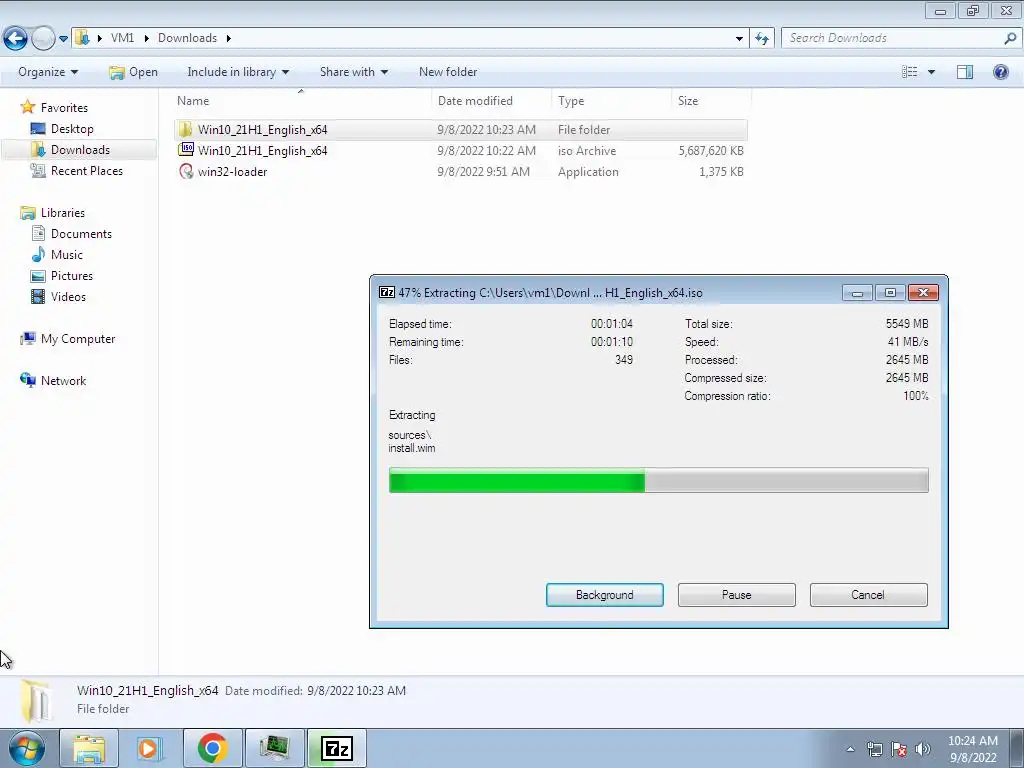Click the install.wim file name text
Image resolution: width=1024 pixels, height=768 pixels.
(x=411, y=448)
